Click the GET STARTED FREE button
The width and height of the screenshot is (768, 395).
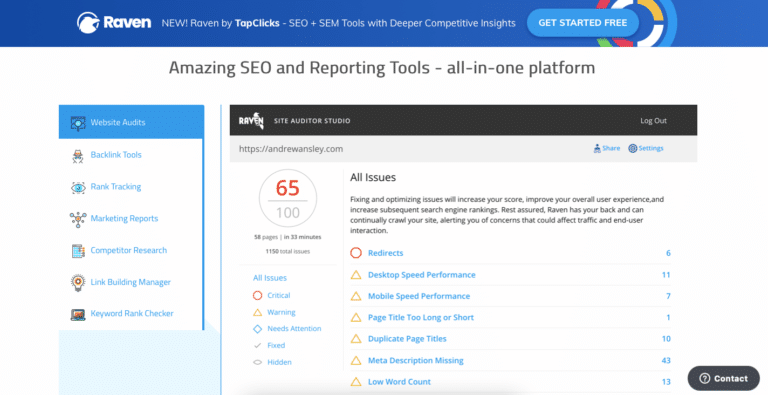[x=583, y=23]
